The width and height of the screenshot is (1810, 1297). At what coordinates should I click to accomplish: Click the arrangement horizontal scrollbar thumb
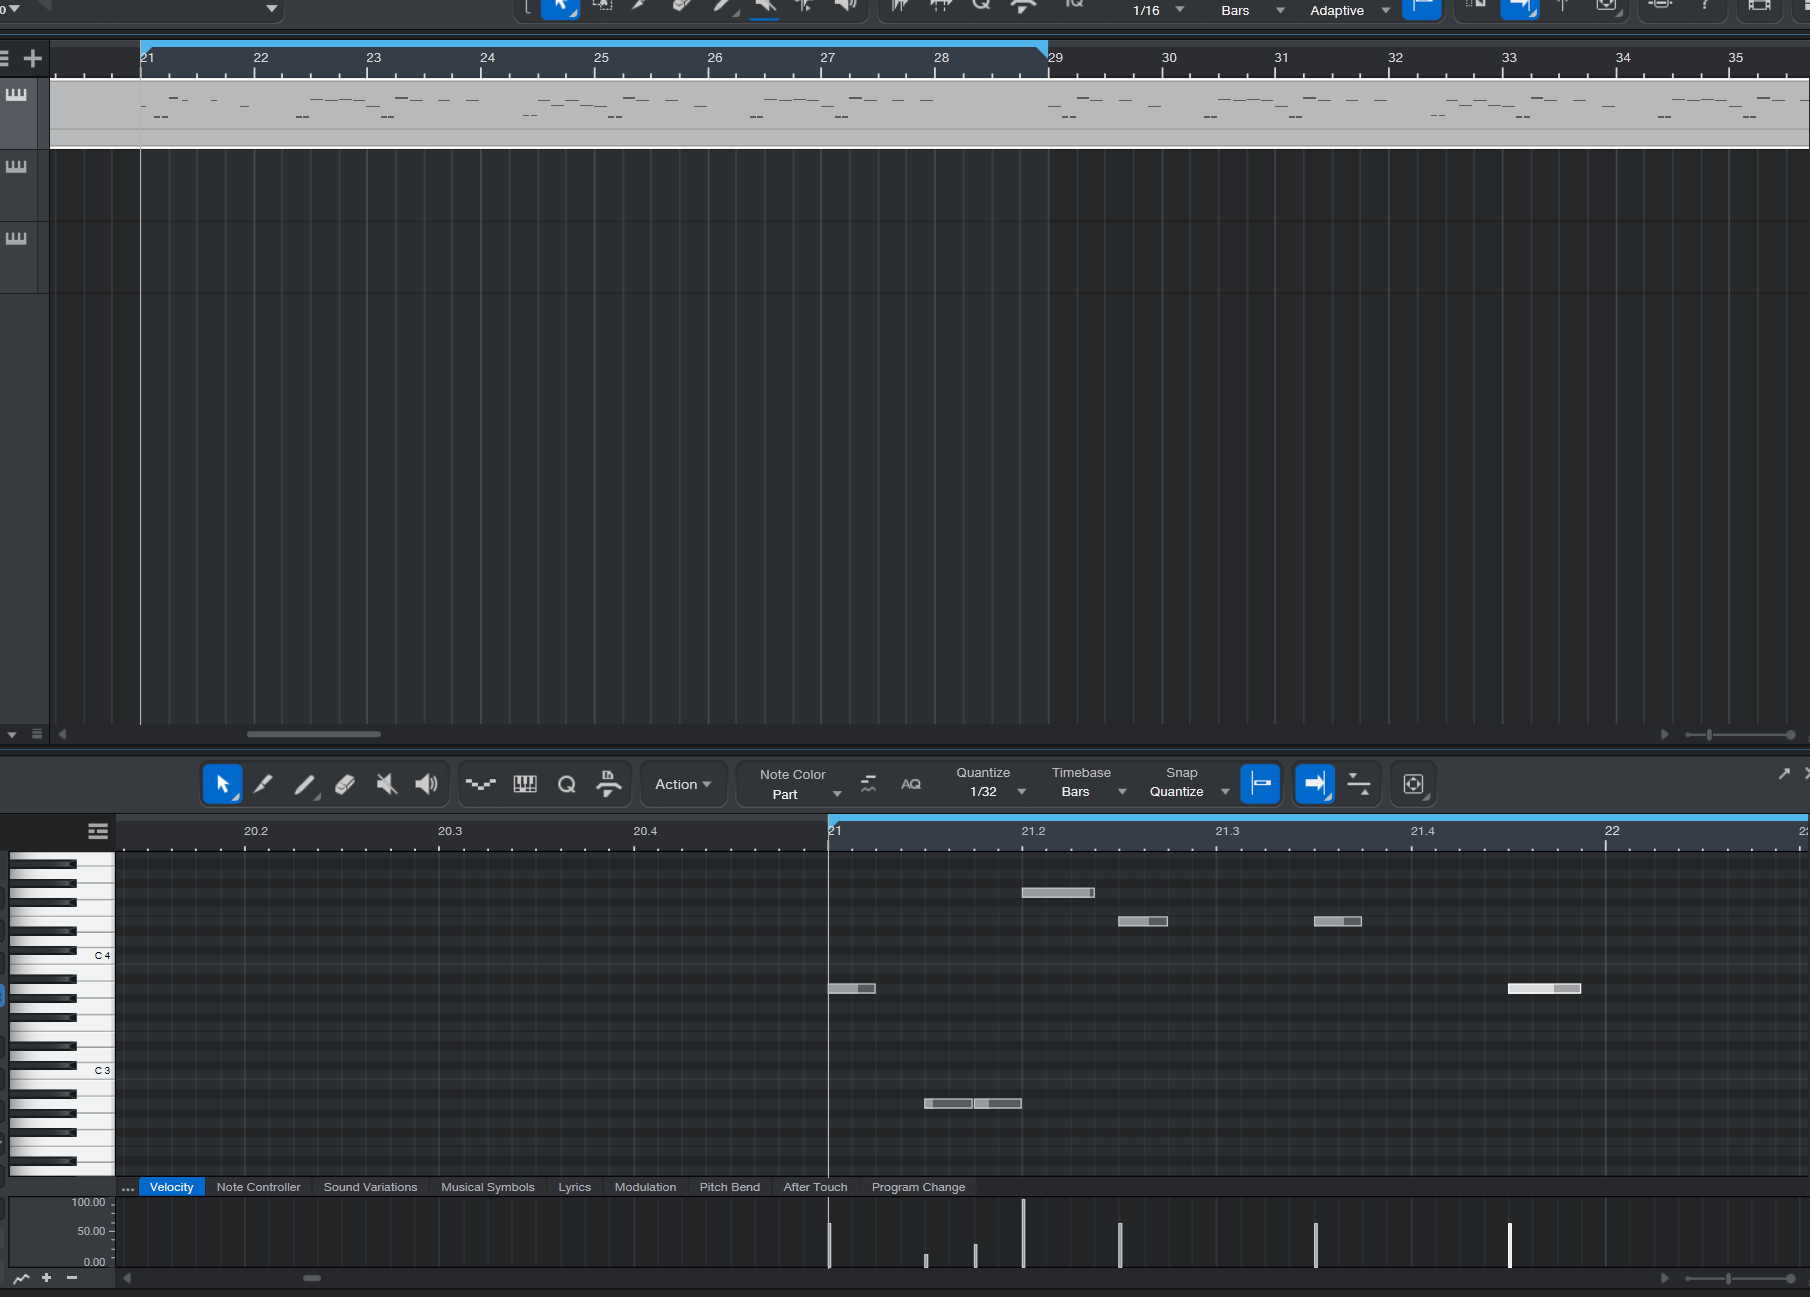tap(314, 734)
